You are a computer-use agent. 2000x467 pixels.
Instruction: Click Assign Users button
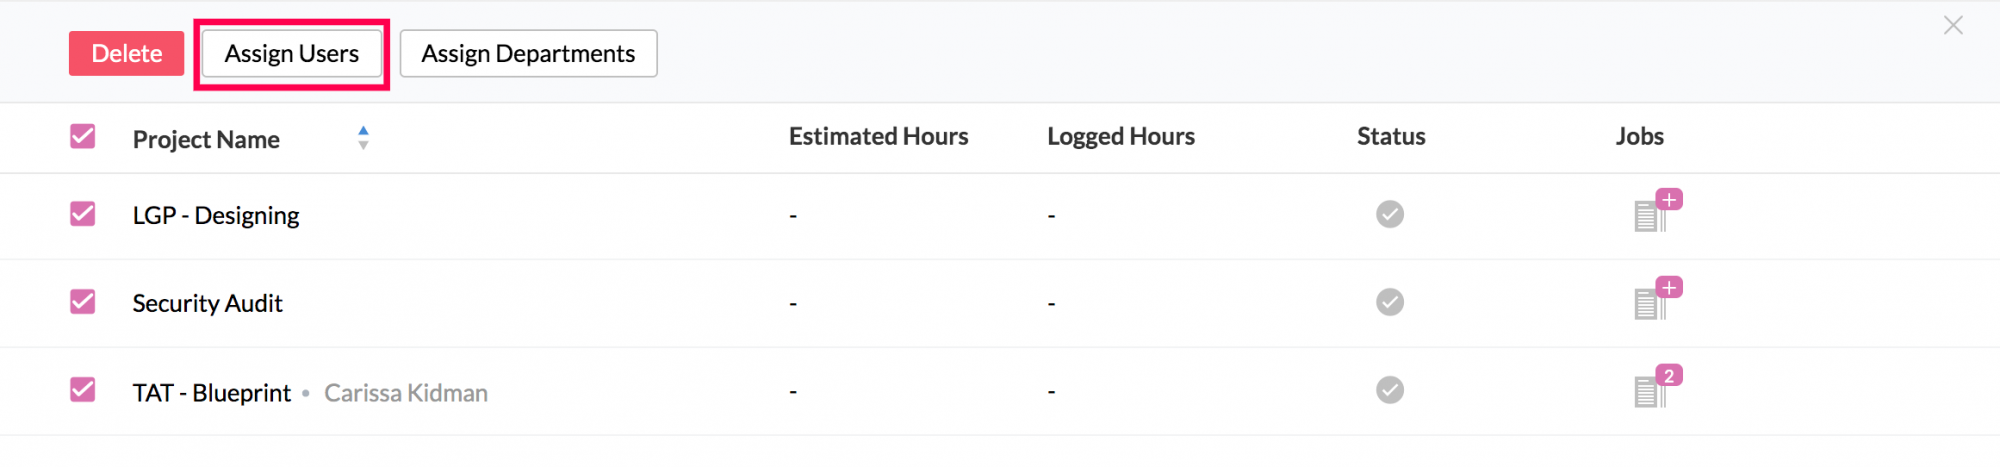point(292,53)
